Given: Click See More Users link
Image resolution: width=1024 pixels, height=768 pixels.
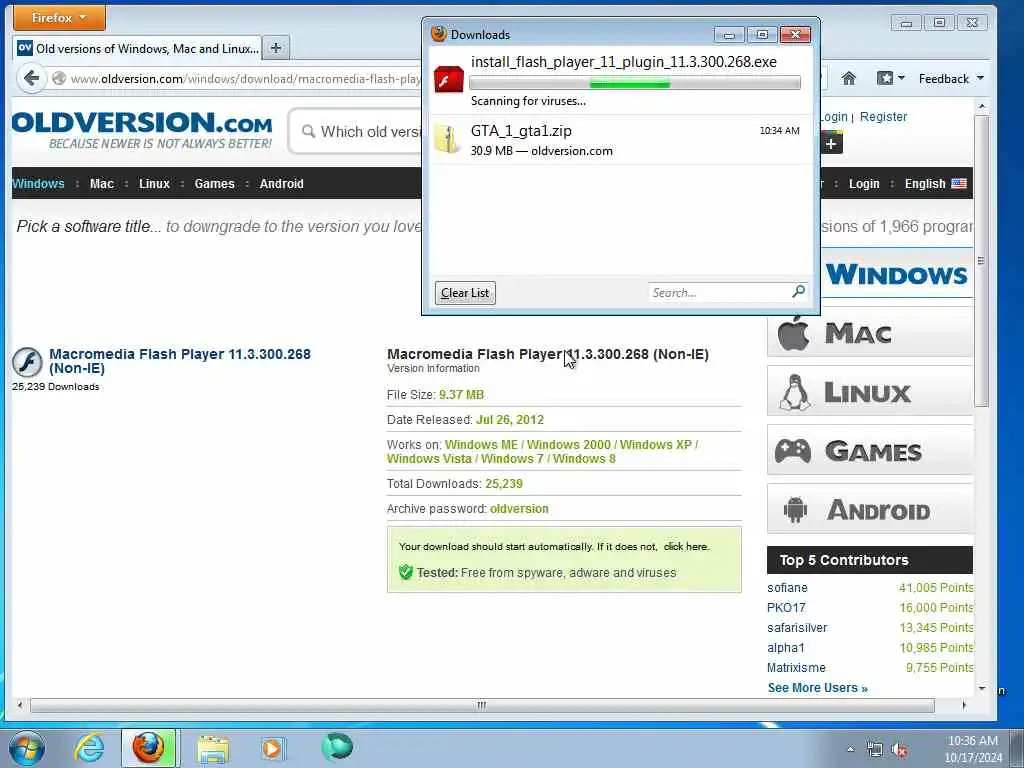Looking at the screenshot, I should point(818,688).
